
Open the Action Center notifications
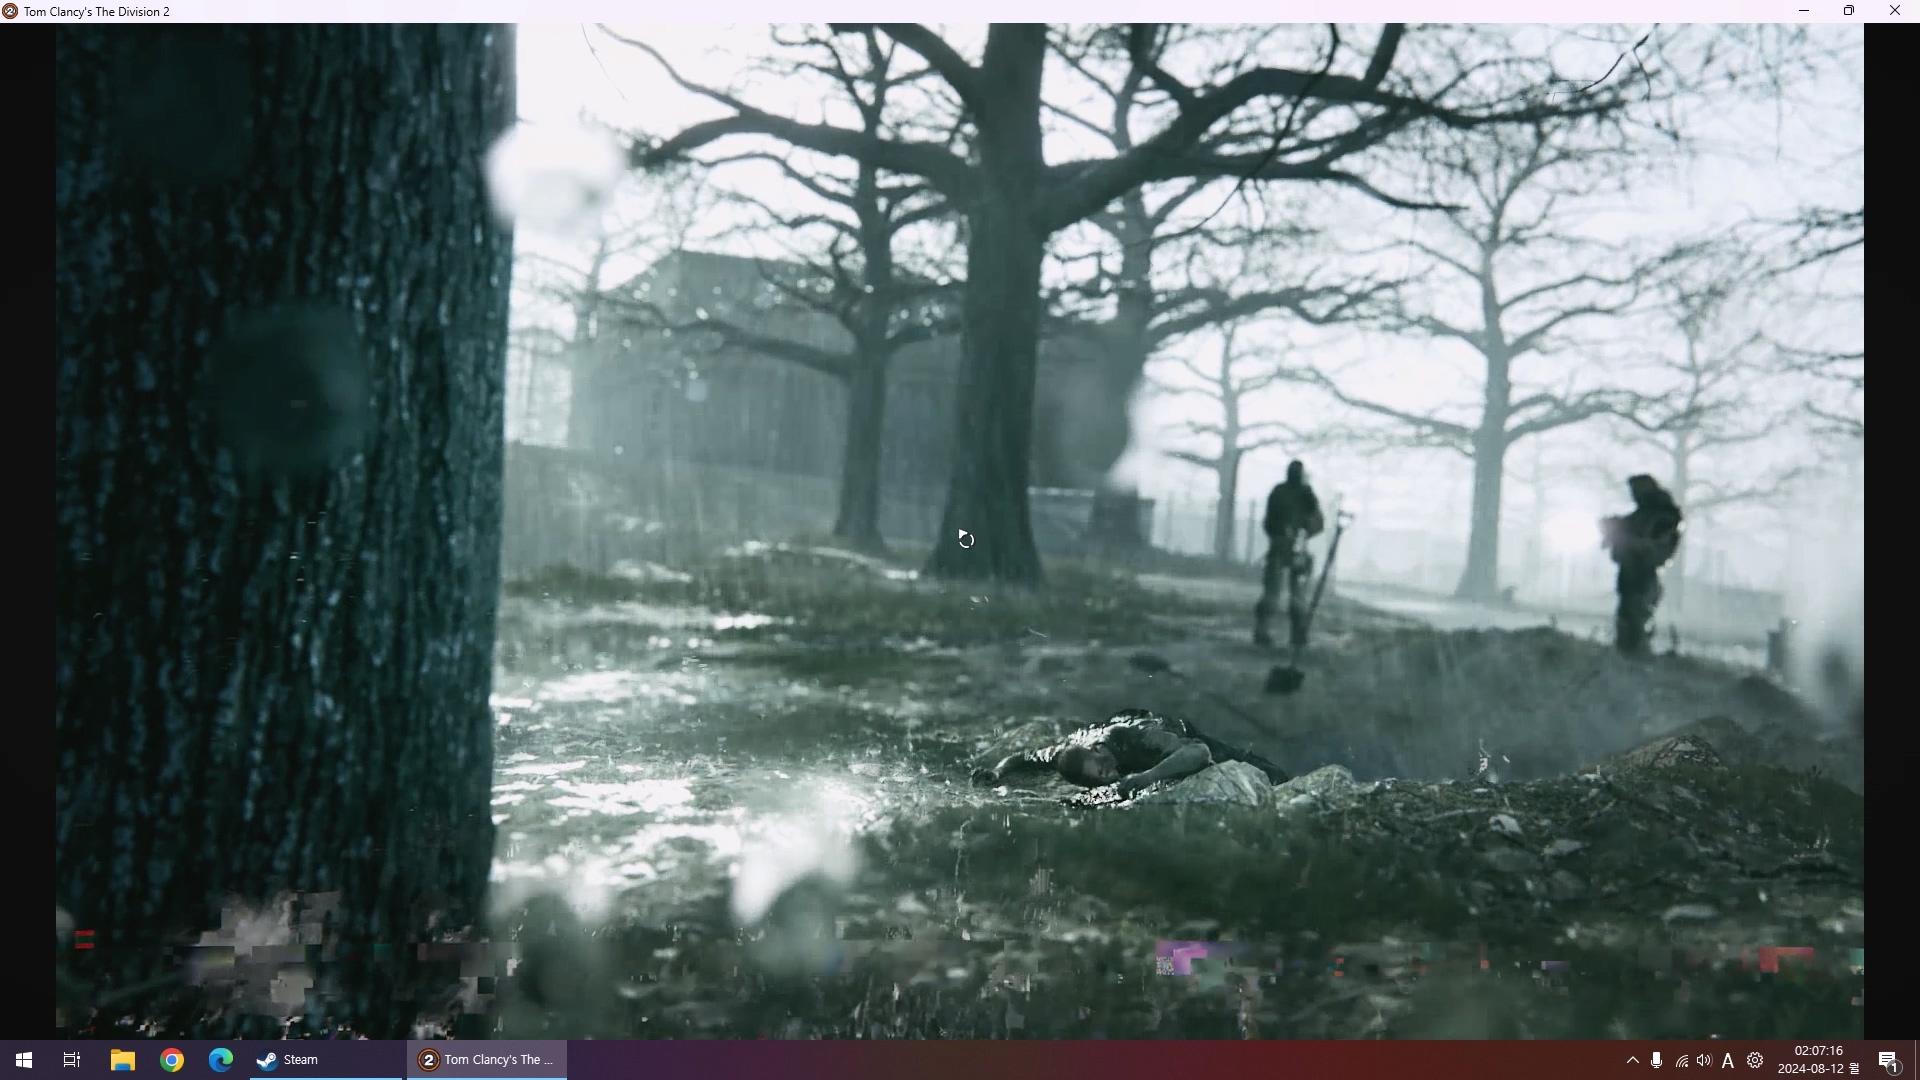pos(1888,1061)
